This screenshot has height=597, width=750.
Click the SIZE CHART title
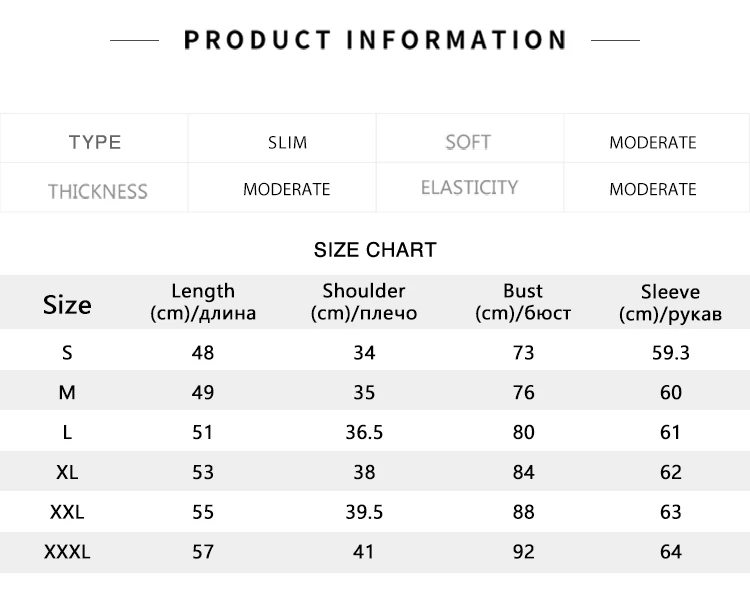pyautogui.click(x=375, y=250)
